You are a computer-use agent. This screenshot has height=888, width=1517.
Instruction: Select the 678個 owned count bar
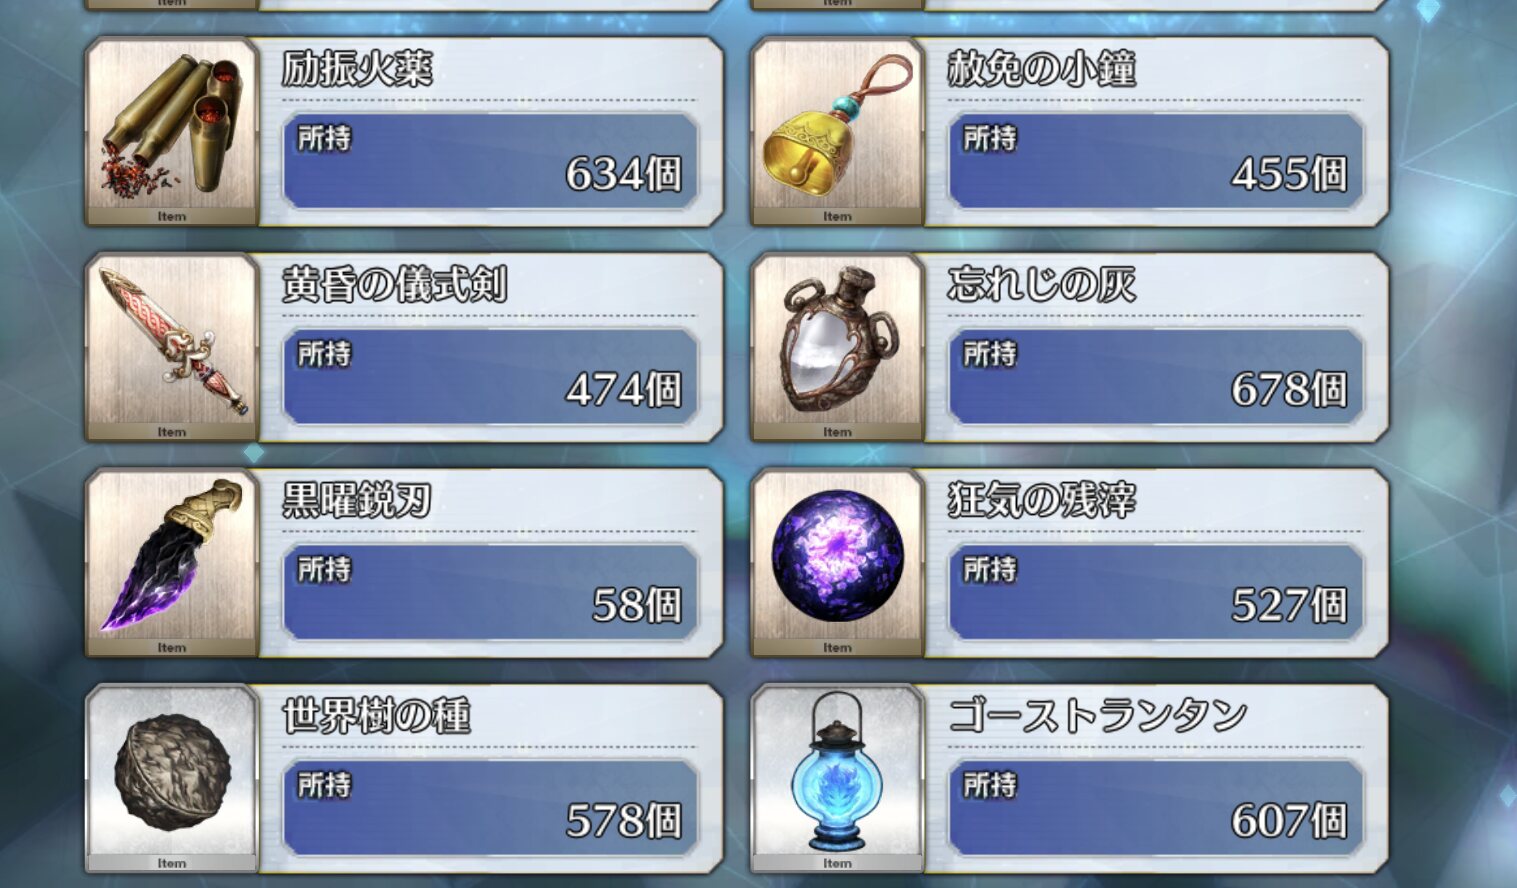point(1156,376)
